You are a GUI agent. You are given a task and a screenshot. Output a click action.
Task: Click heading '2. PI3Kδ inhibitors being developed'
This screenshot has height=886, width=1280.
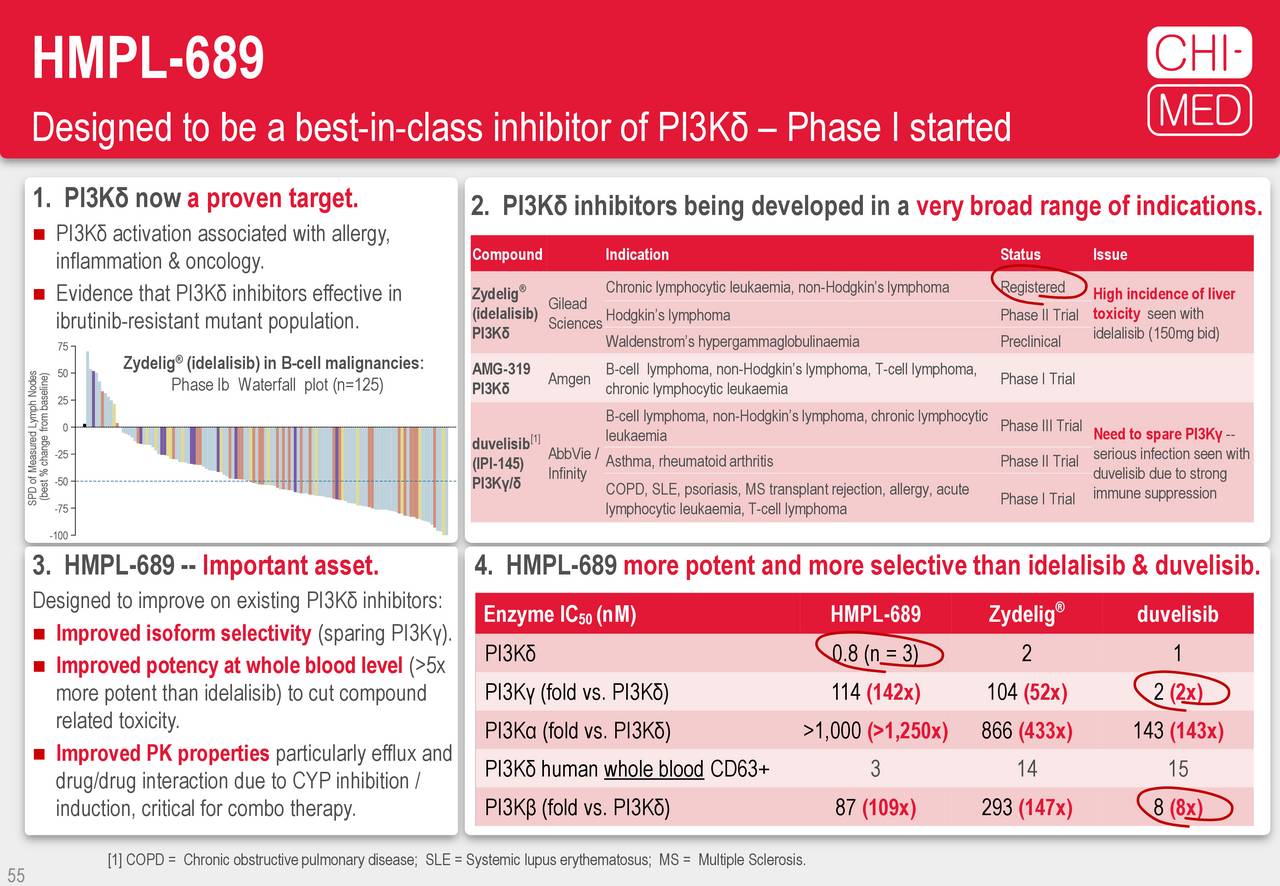click(x=866, y=207)
